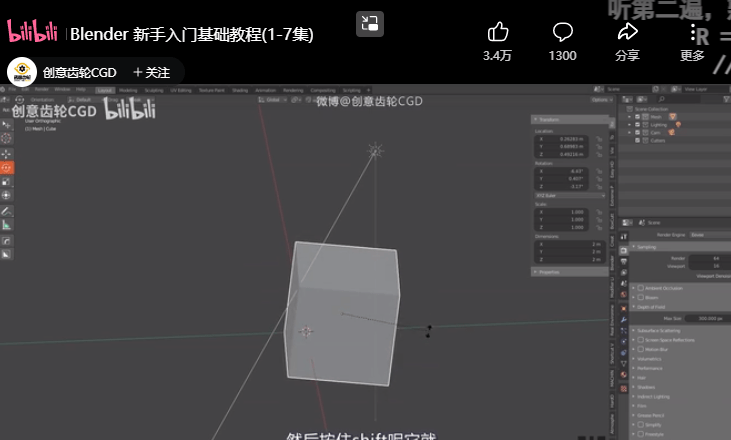Select the Scale tool in Blender toolbar

point(7,182)
